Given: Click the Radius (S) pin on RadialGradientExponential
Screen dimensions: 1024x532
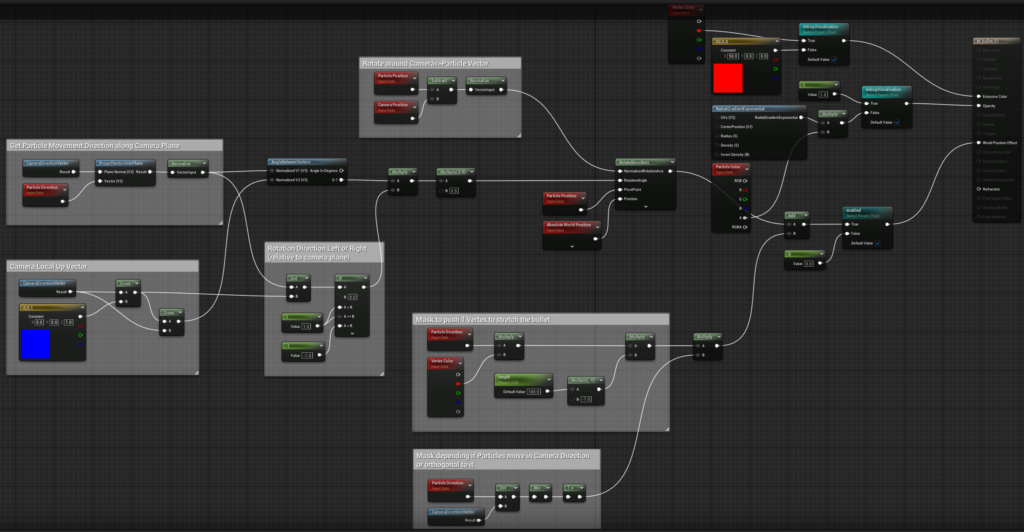Looking at the screenshot, I should (717, 136).
